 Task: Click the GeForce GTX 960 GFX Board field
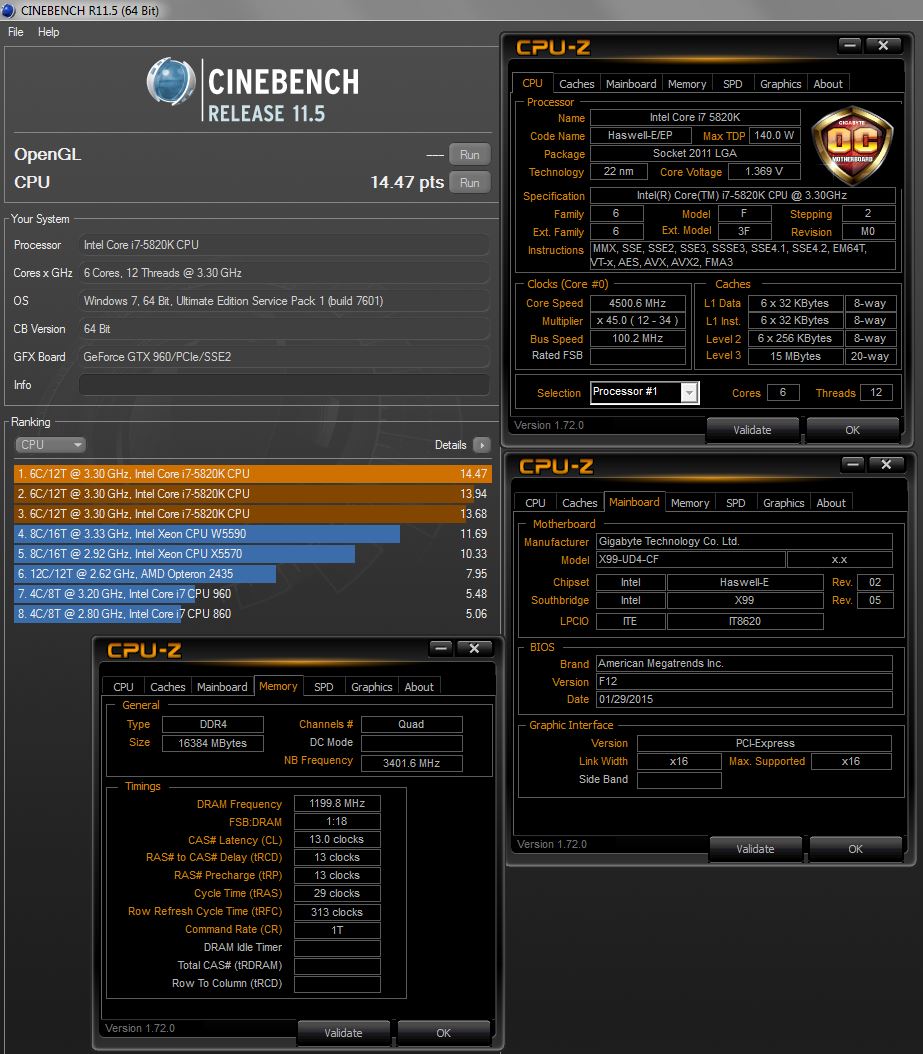tap(284, 357)
